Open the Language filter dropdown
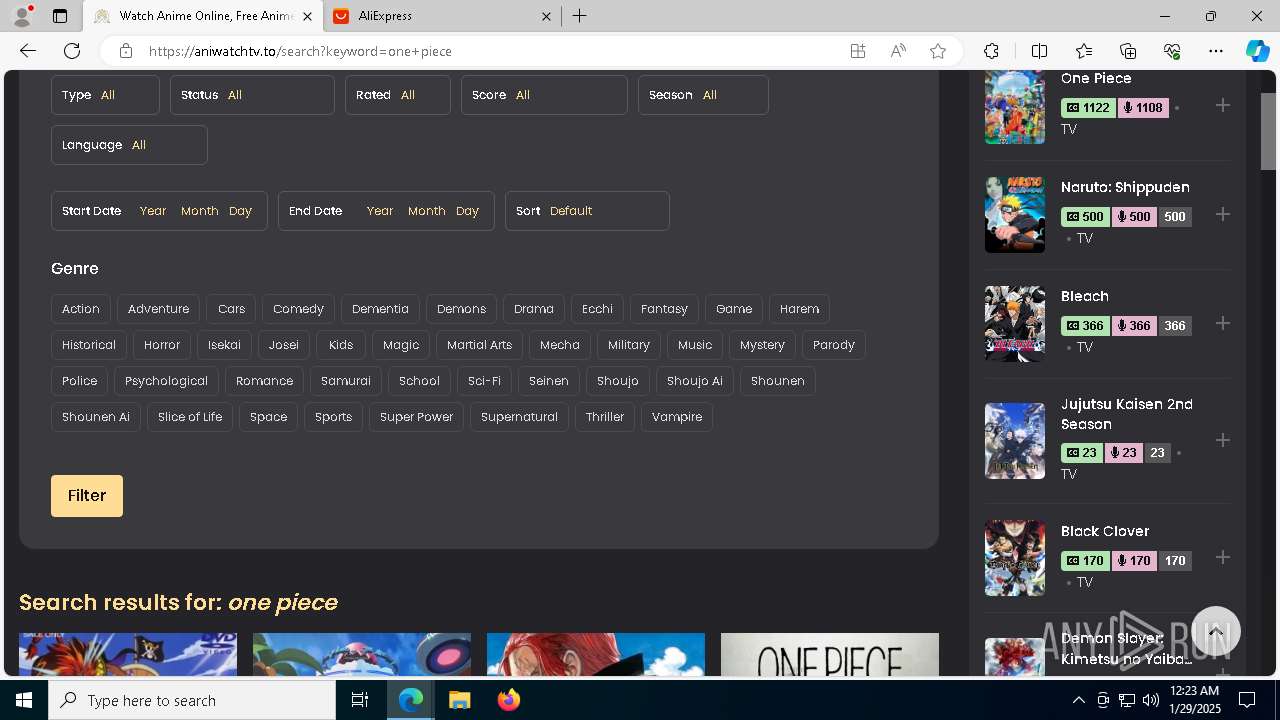Image resolution: width=1280 pixels, height=720 pixels. click(129, 145)
